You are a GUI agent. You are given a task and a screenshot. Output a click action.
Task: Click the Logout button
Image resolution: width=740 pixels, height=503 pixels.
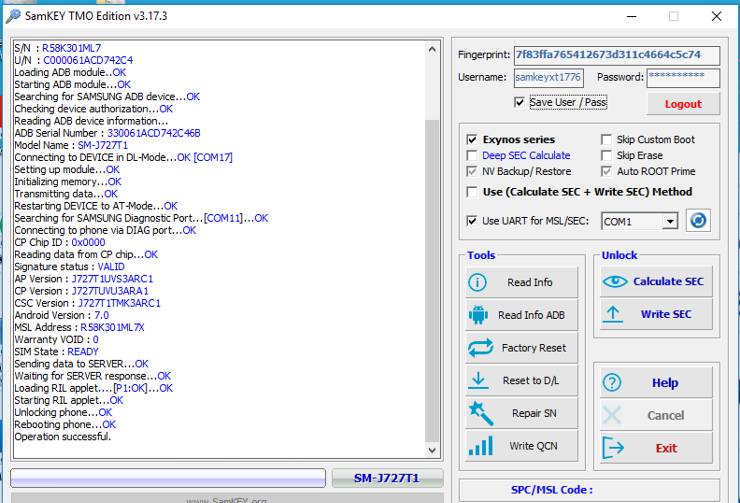click(683, 104)
